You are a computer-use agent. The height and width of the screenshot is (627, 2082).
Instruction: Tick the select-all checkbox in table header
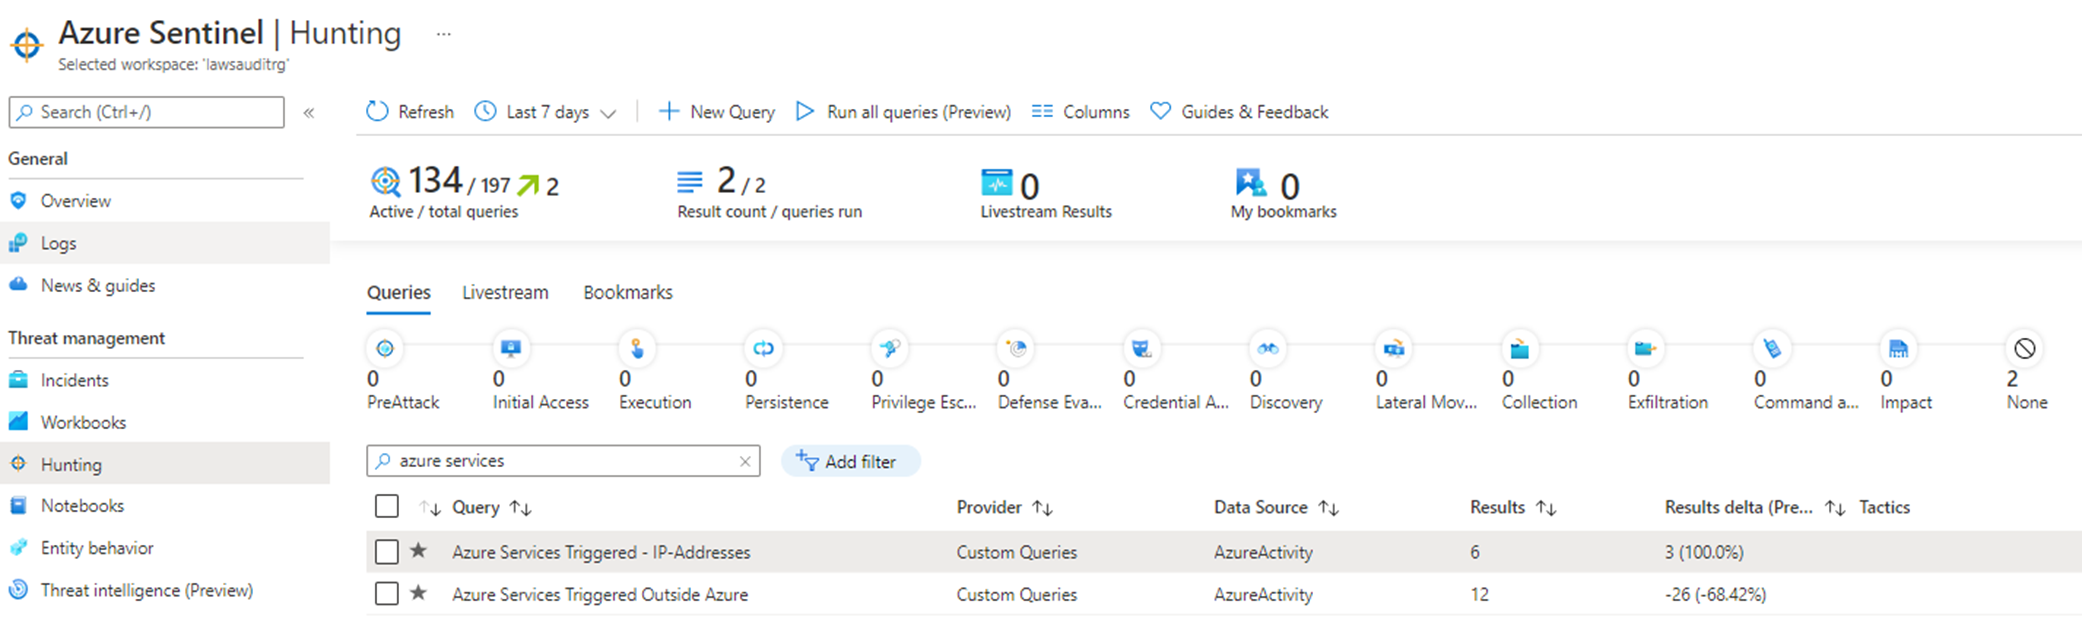[x=387, y=506]
